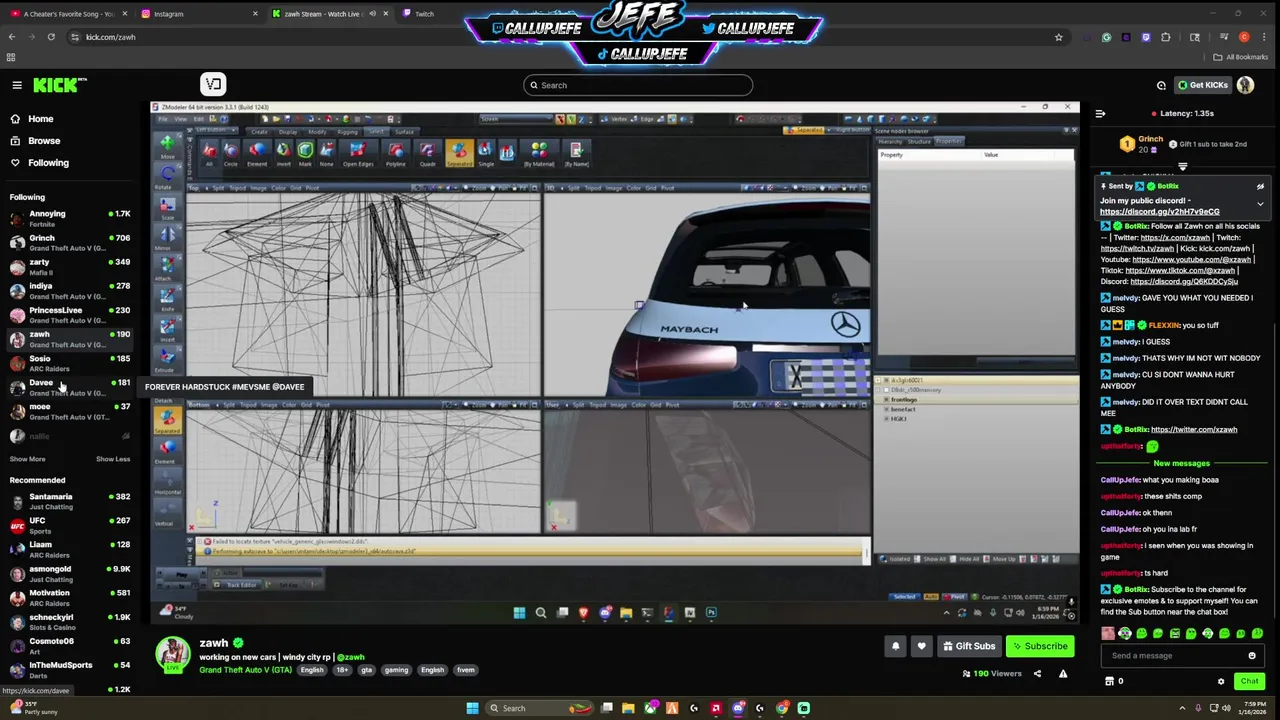Image resolution: width=1280 pixels, height=720 pixels.
Task: Mute the zawh Stream browser tab
Action: point(372,14)
